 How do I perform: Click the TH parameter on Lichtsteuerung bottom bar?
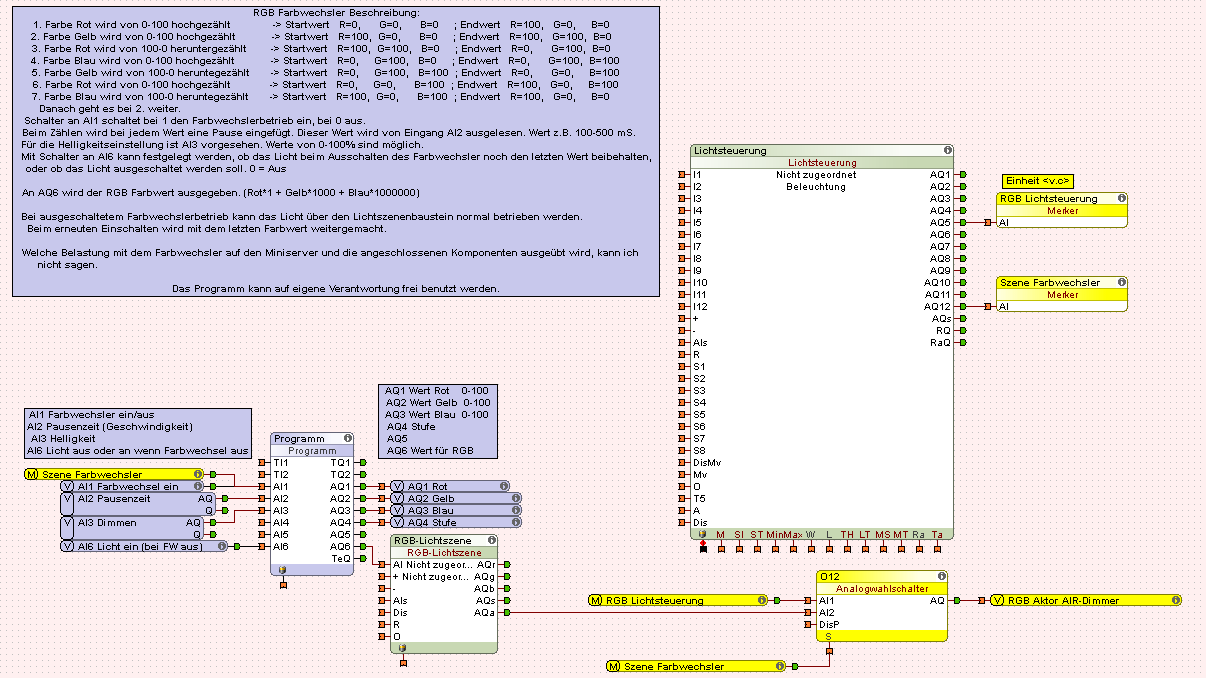click(847, 536)
